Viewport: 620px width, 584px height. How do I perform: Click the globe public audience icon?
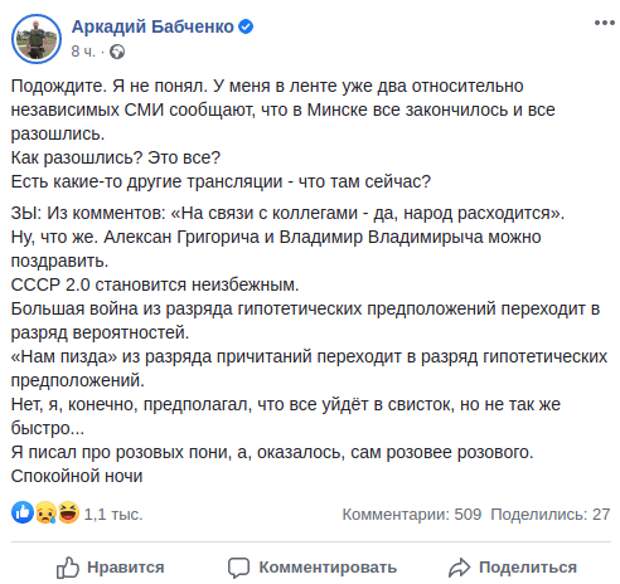click(117, 52)
